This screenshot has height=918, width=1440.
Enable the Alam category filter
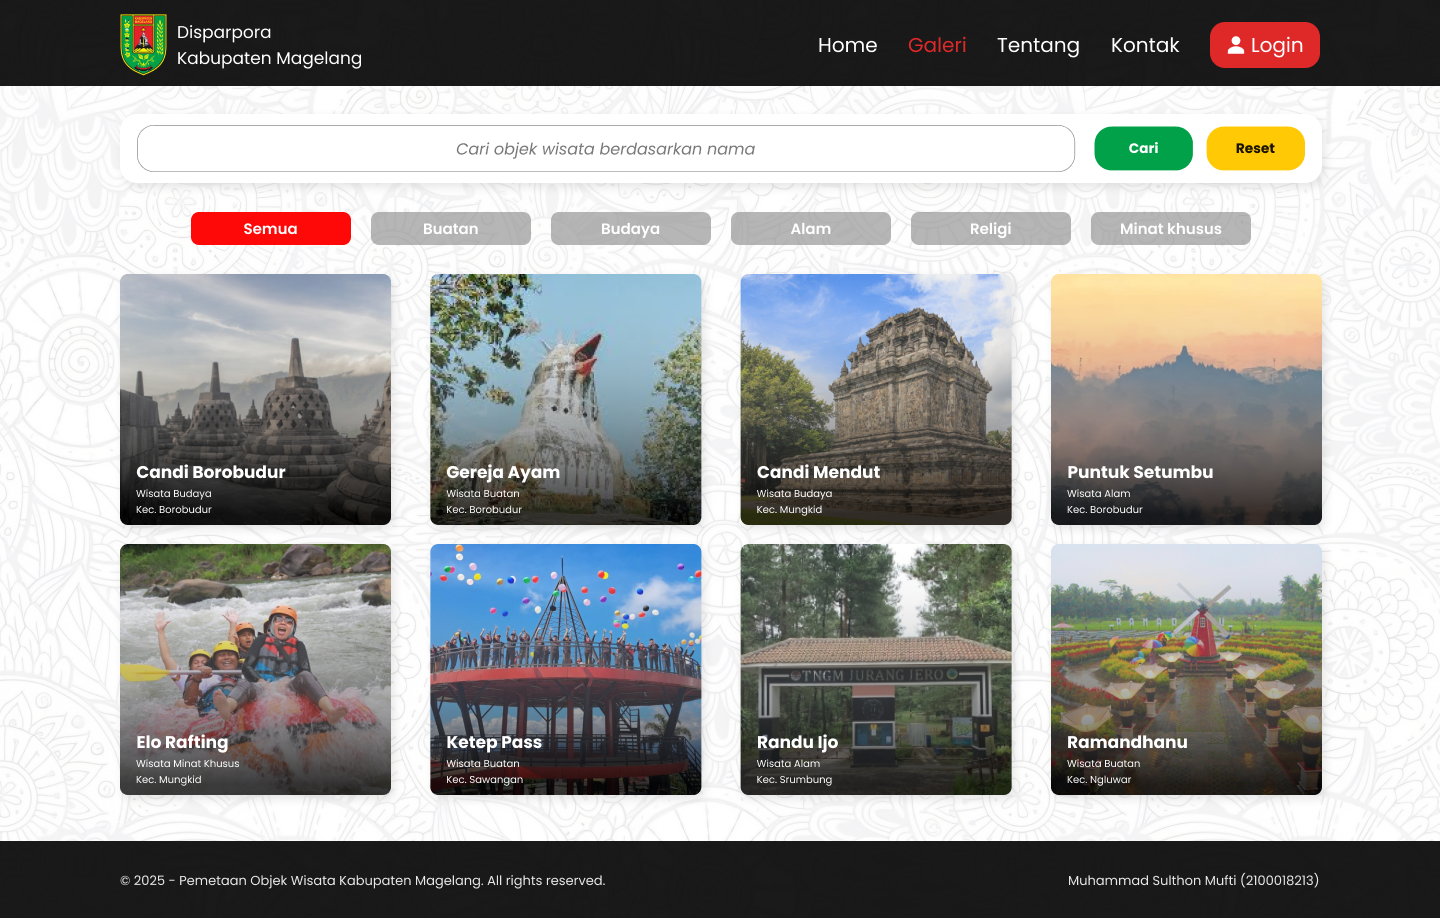click(810, 228)
